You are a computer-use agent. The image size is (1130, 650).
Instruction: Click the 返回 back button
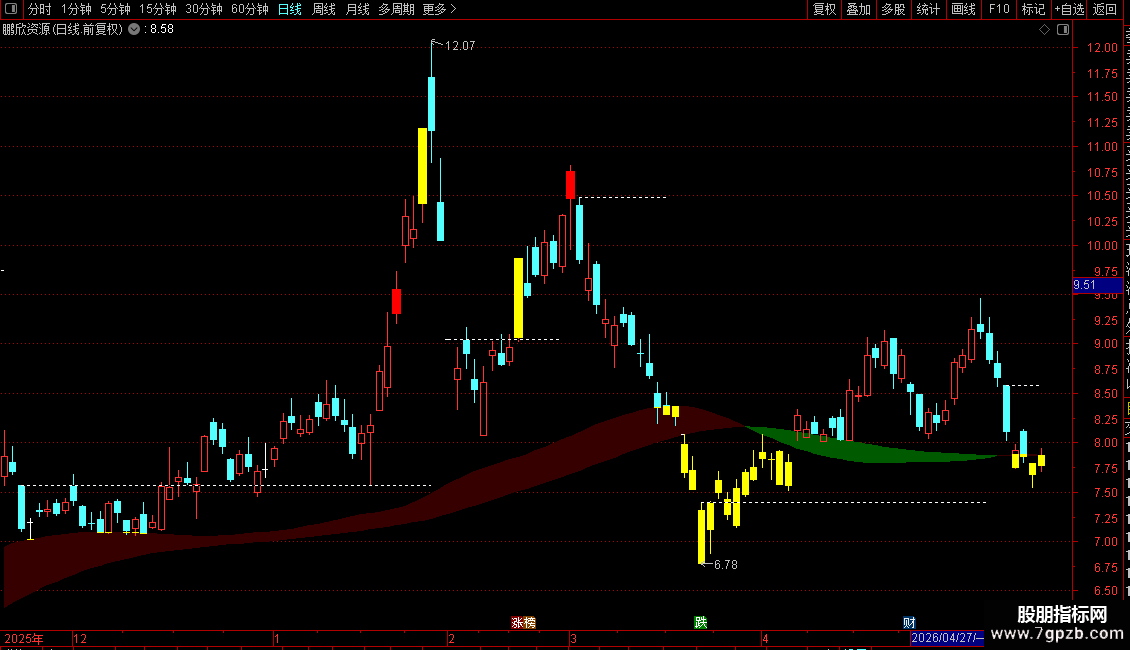(1105, 9)
